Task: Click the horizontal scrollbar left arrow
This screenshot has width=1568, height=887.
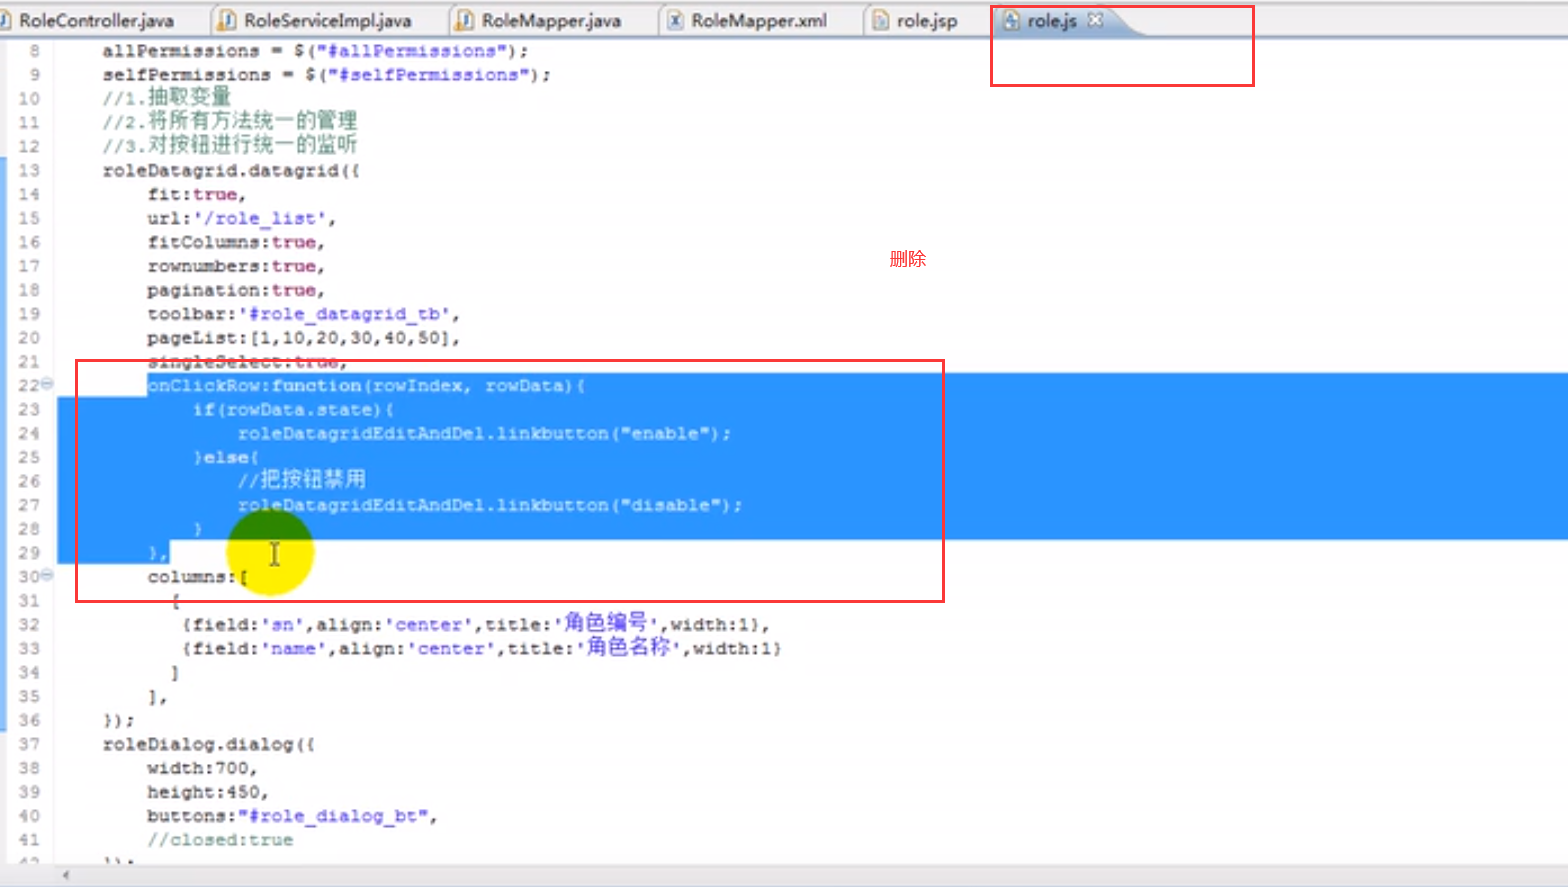Action: pyautogui.click(x=66, y=875)
